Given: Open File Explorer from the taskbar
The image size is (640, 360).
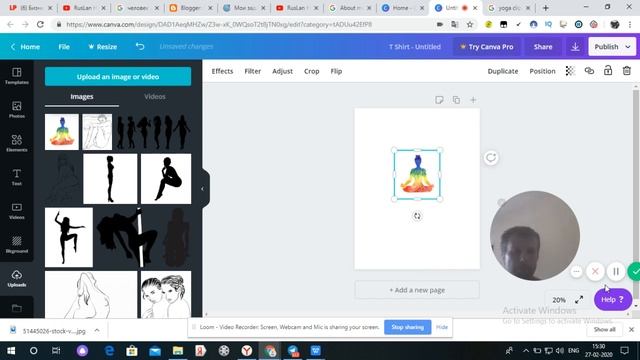Looking at the screenshot, I should pyautogui.click(x=178, y=351).
